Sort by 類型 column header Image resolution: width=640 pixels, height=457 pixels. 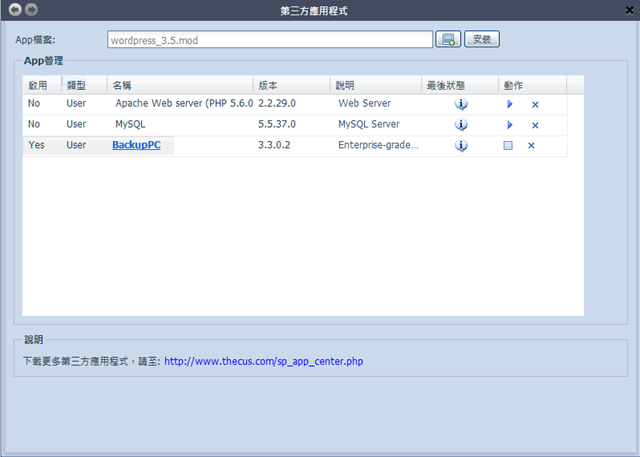(84, 85)
